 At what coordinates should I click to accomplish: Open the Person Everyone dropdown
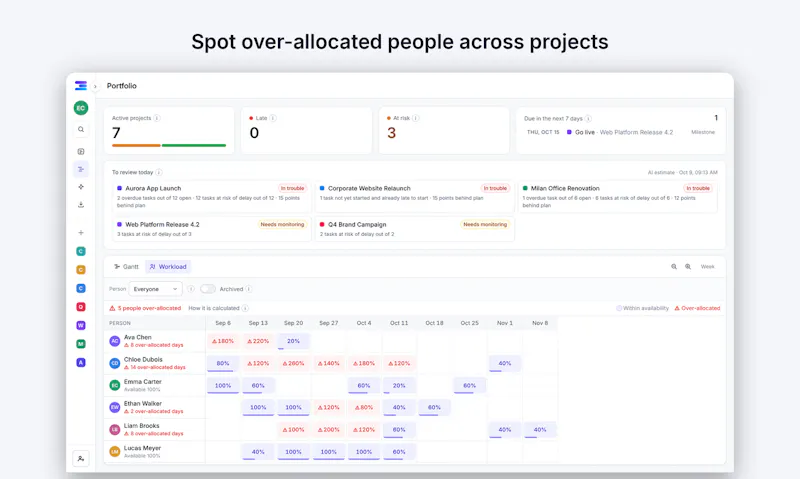click(155, 289)
